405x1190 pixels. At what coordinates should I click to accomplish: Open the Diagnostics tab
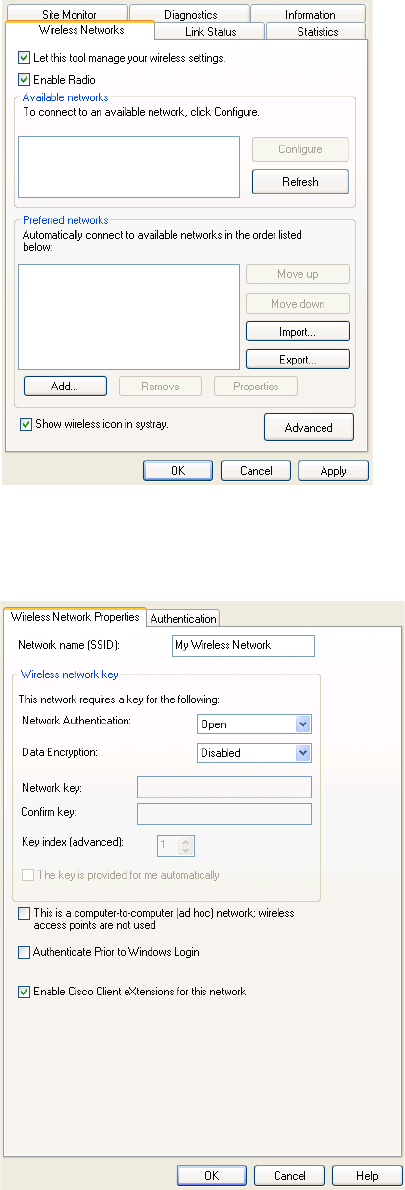[x=190, y=13]
